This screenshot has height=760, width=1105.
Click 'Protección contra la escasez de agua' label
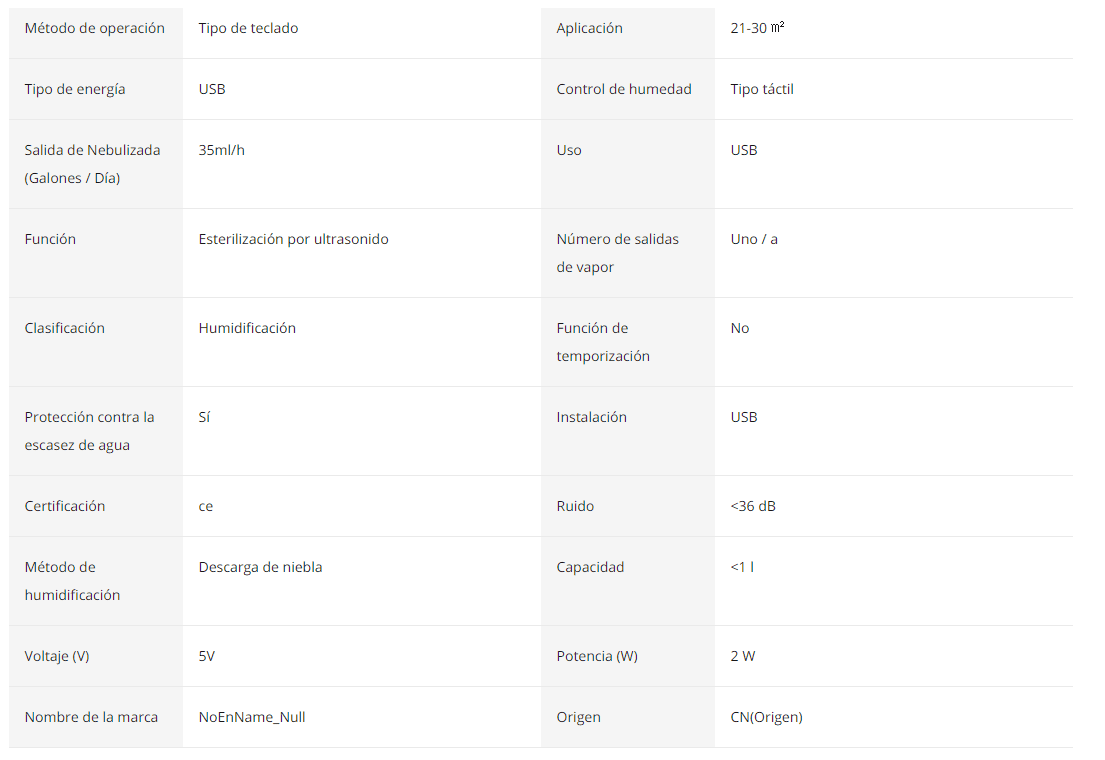[x=89, y=431]
